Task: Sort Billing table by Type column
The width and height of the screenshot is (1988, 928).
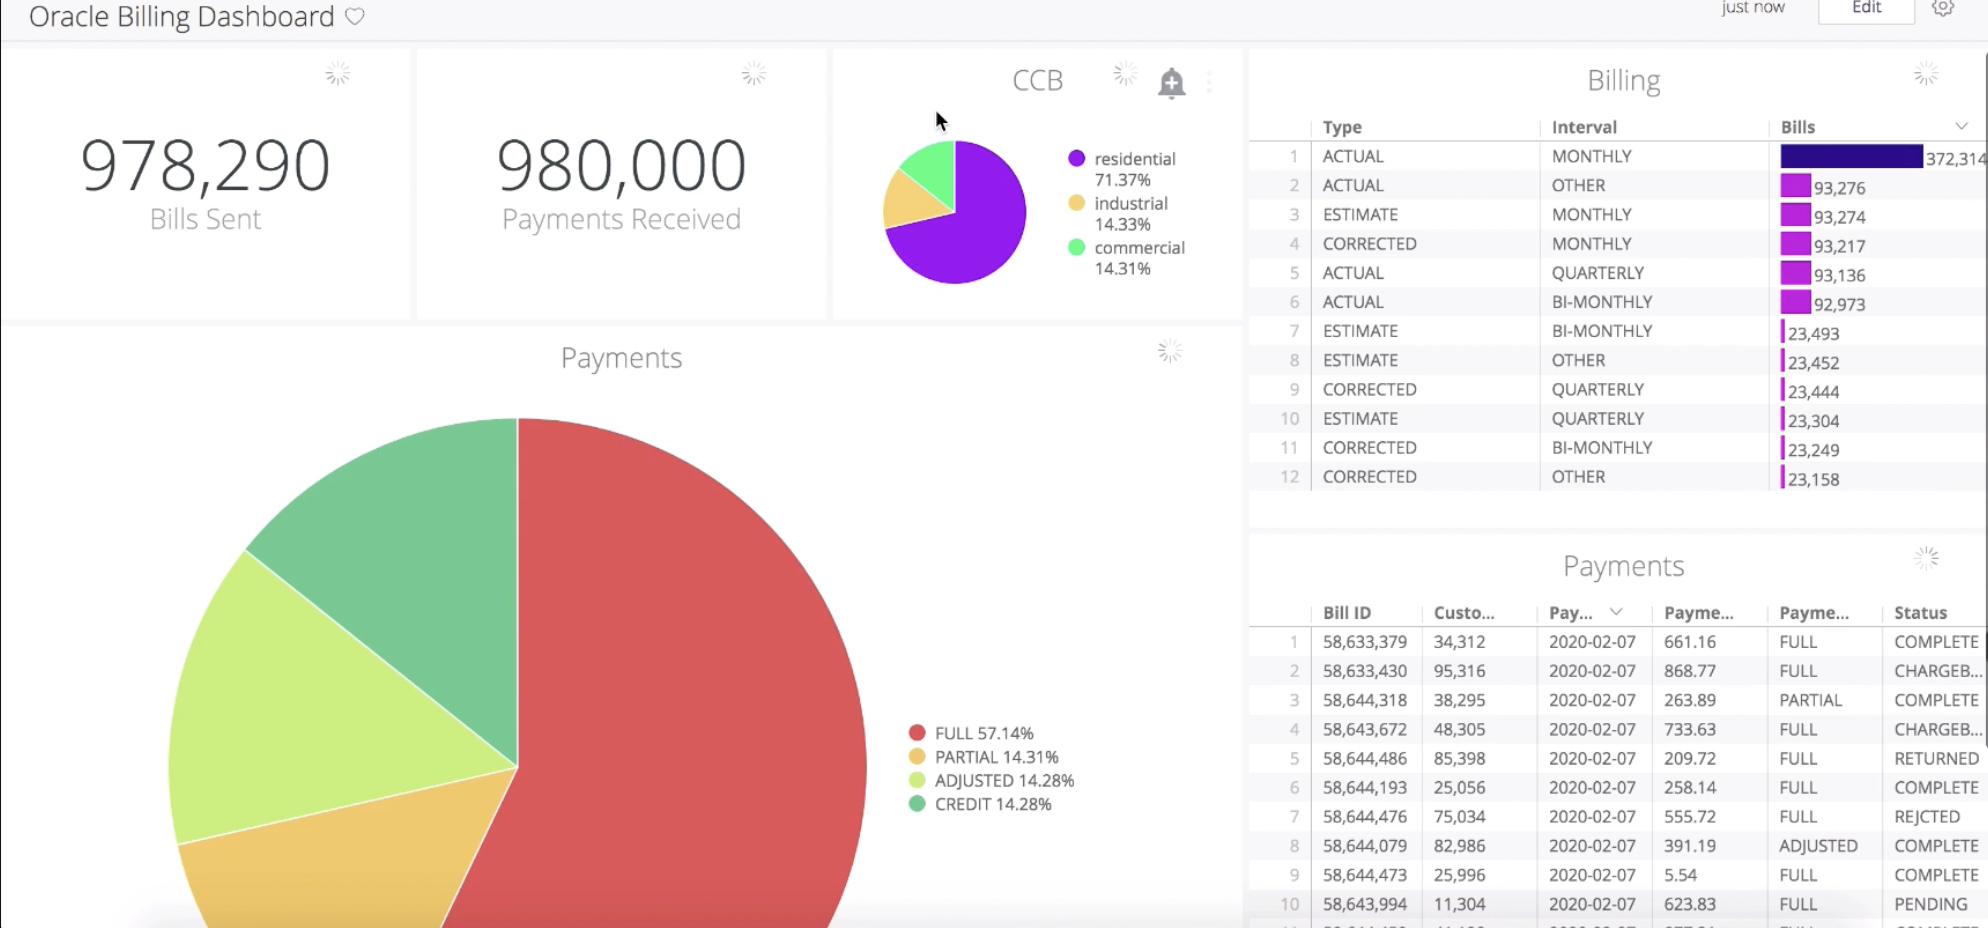Action: pyautogui.click(x=1342, y=127)
